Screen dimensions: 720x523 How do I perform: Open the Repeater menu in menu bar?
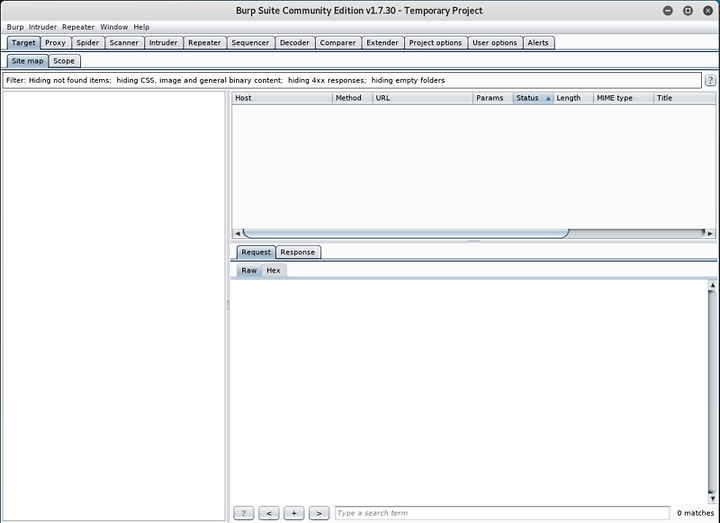click(x=78, y=27)
